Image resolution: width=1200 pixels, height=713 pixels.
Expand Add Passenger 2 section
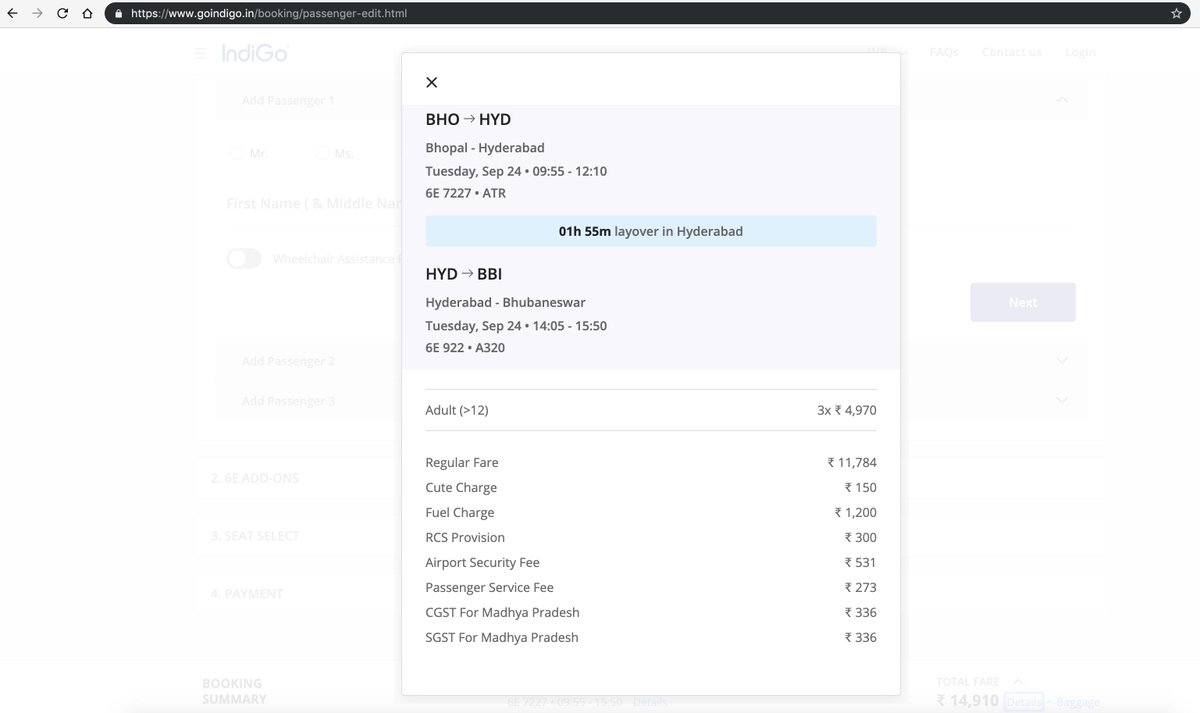click(x=1062, y=361)
